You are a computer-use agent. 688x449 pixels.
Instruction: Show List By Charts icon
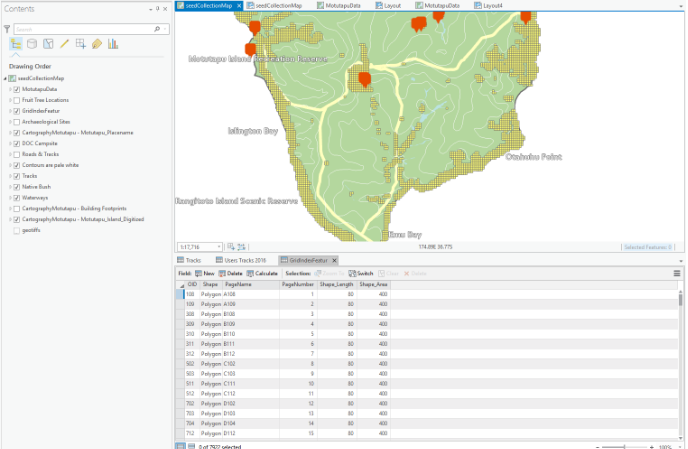click(x=113, y=44)
